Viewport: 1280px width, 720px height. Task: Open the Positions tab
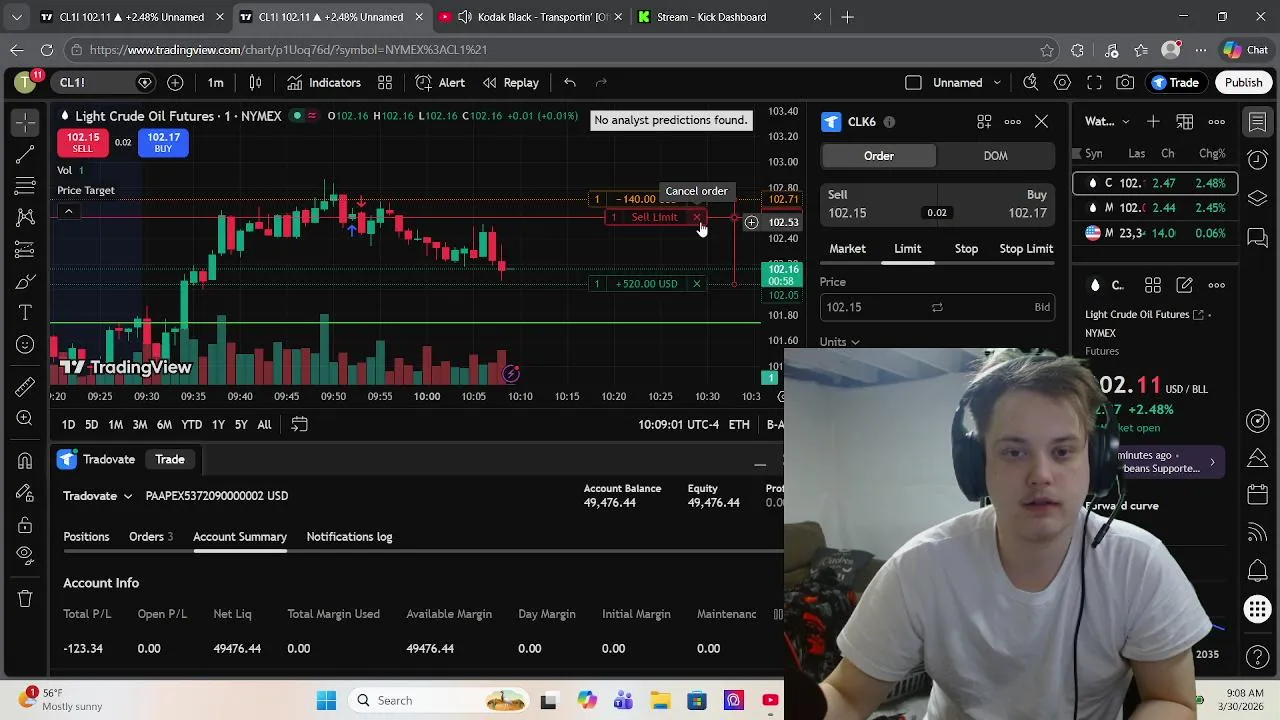coord(86,537)
